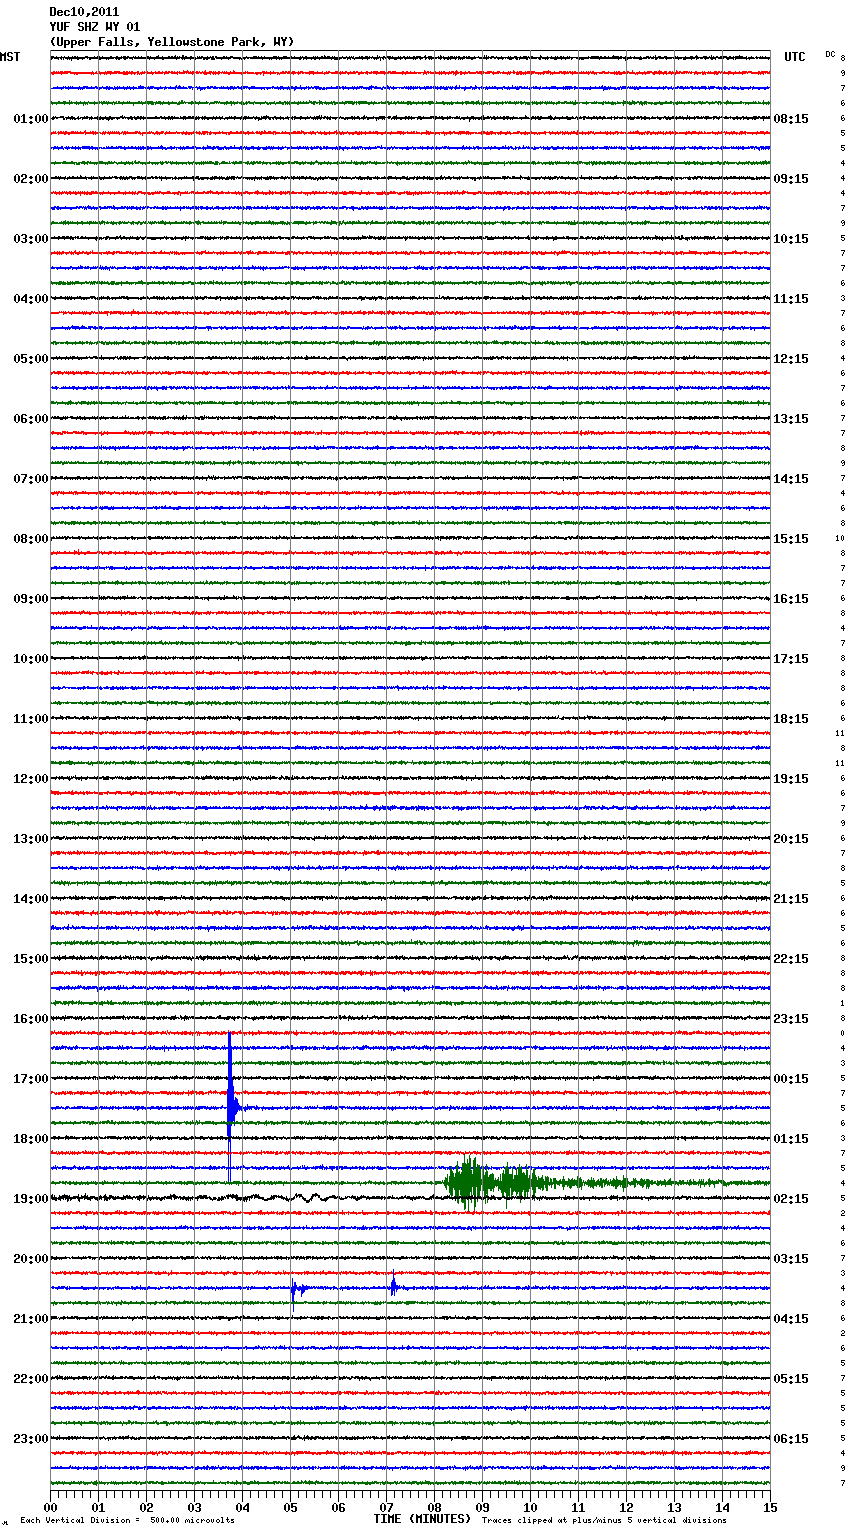Select the 04:00 MST time label
Screen dimensions: 850x1534
(30, 299)
